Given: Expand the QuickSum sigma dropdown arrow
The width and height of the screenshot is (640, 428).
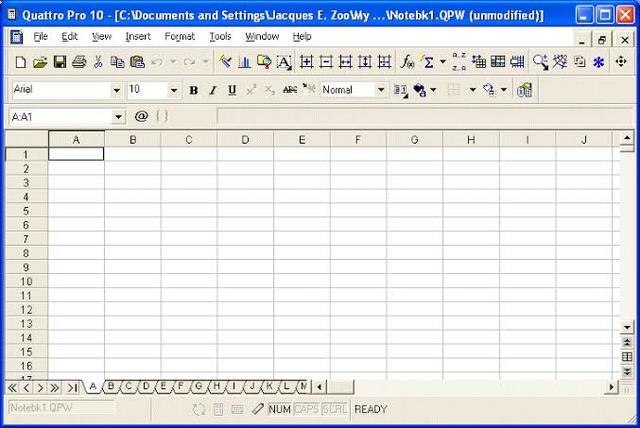Looking at the screenshot, I should 443,62.
